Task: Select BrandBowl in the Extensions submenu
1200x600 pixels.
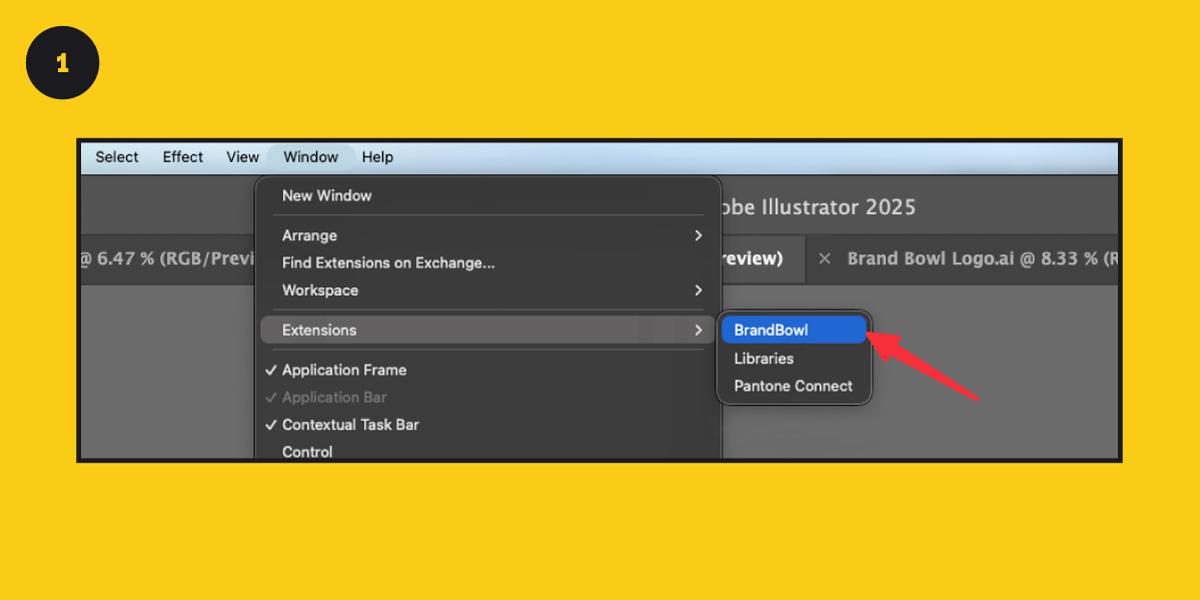Action: pyautogui.click(x=794, y=330)
